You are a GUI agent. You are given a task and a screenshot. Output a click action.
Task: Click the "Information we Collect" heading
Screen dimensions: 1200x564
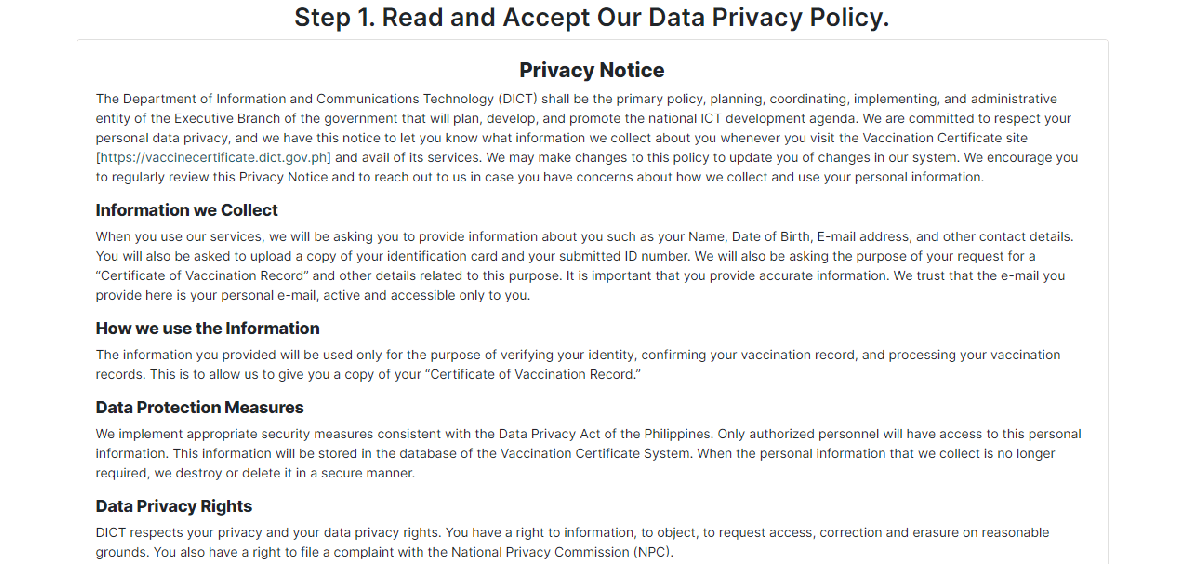[x=187, y=210]
